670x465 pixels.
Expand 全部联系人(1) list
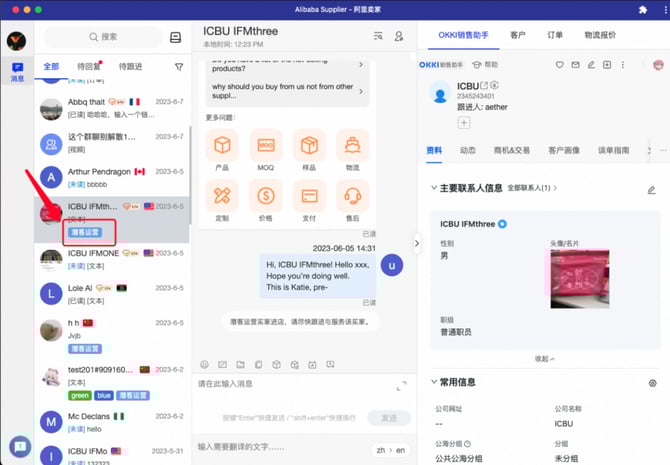pos(532,188)
